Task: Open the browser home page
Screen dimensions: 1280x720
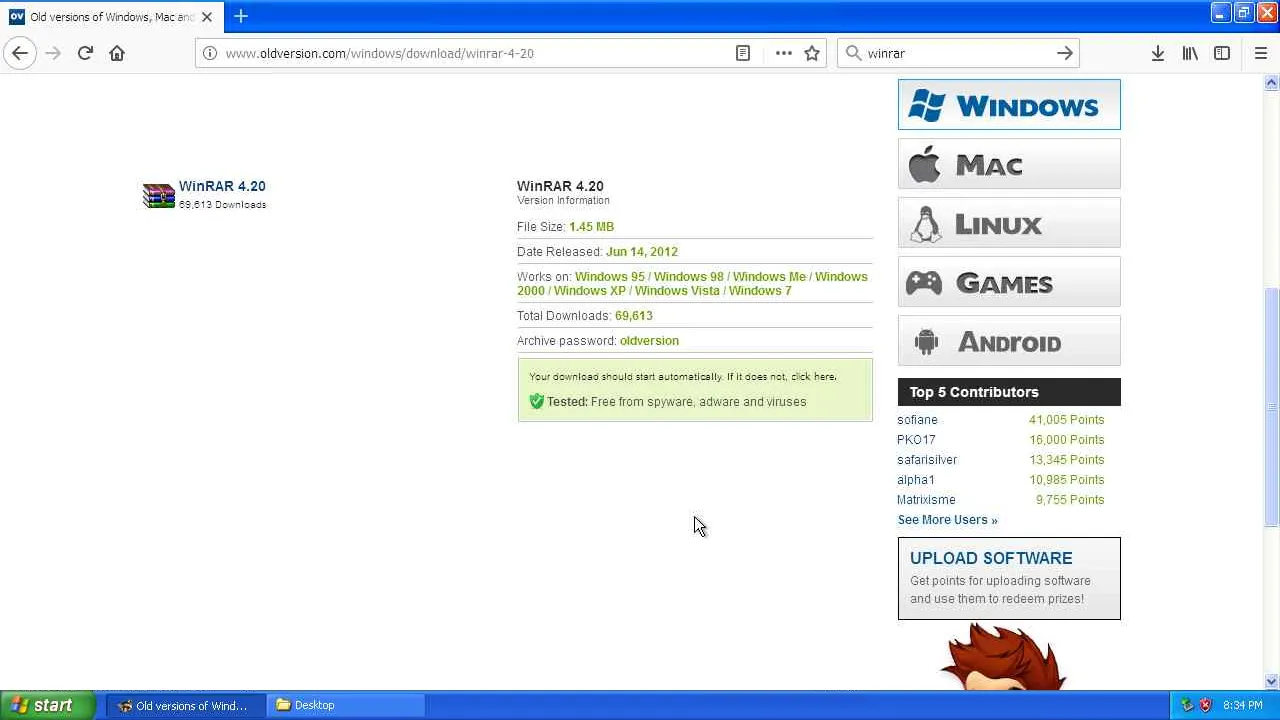Action: coord(117,53)
